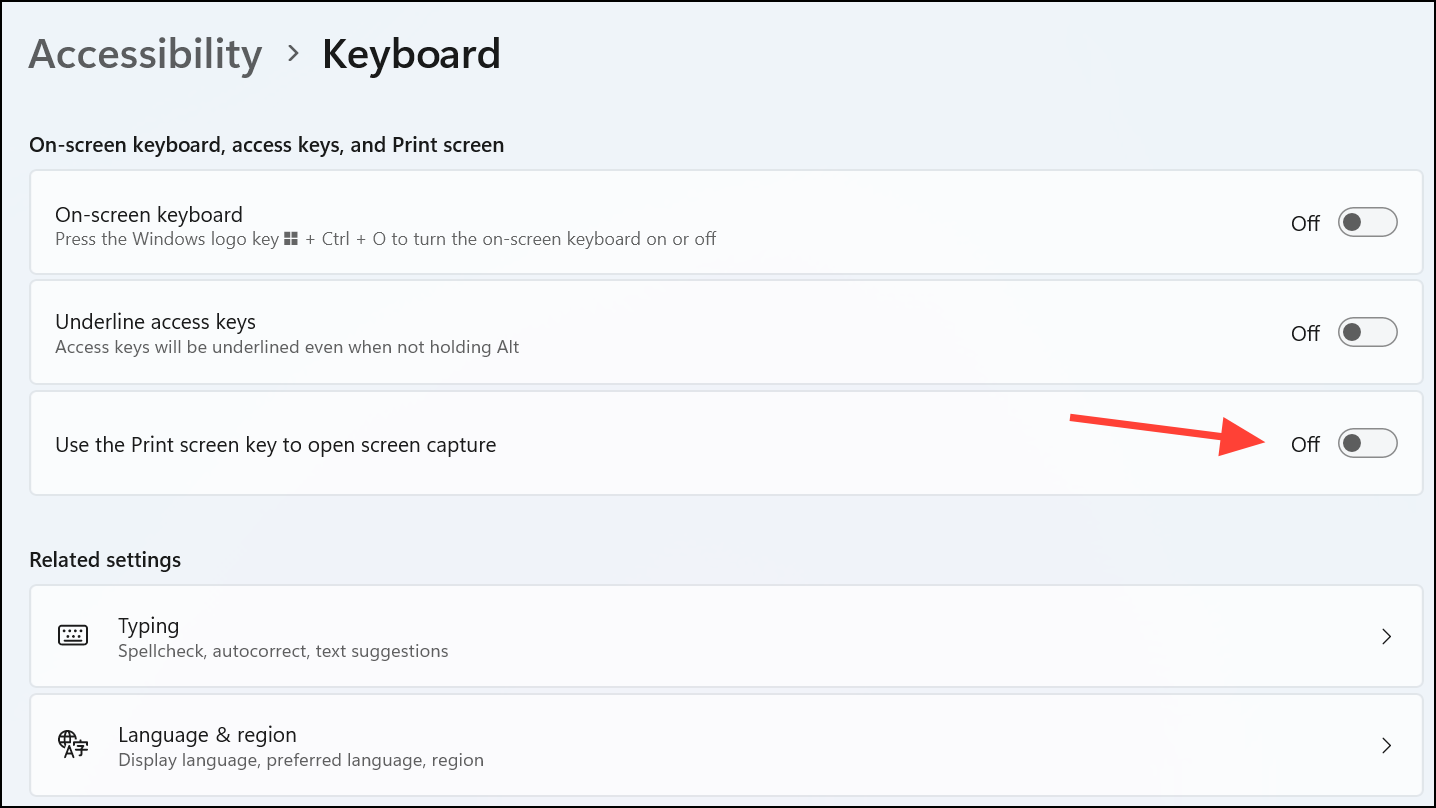The width and height of the screenshot is (1436, 808).
Task: Click the language globe icon beside Language & region
Action: pos(72,745)
